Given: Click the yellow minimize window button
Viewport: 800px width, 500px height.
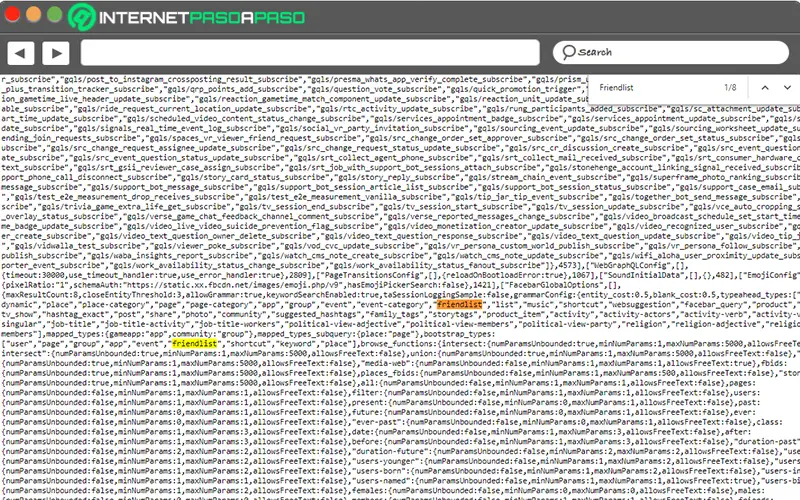Looking at the screenshot, I should 33,14.
